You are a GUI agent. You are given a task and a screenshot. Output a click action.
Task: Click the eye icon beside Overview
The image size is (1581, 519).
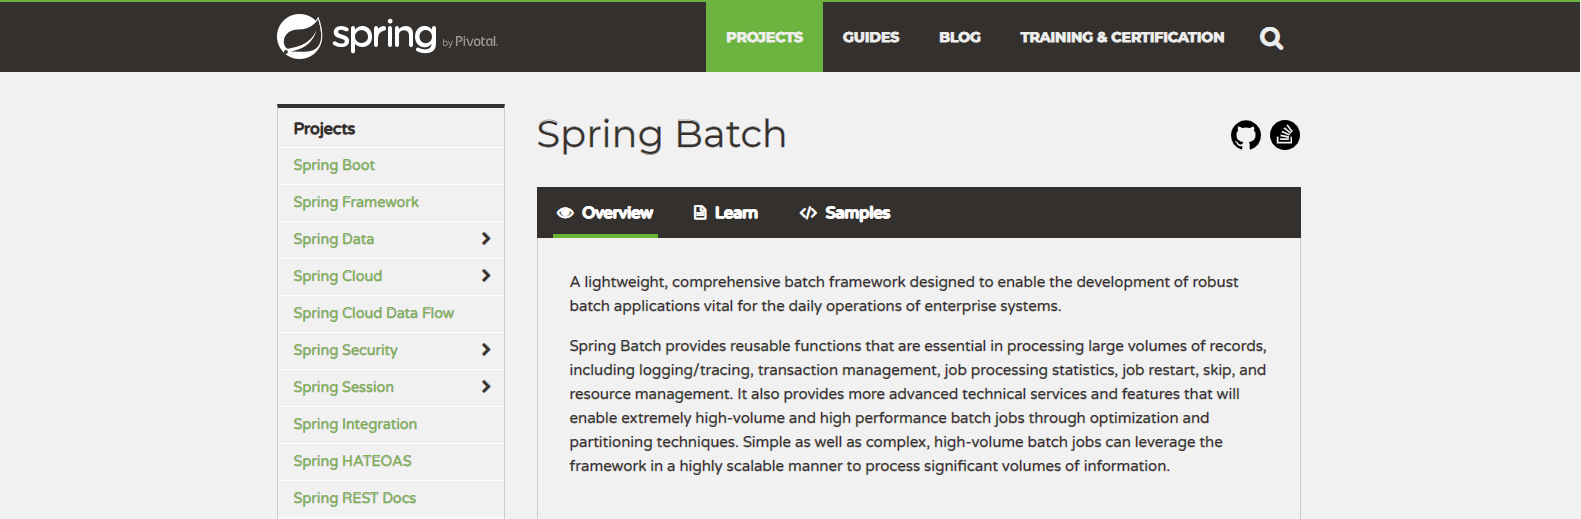[x=565, y=213]
